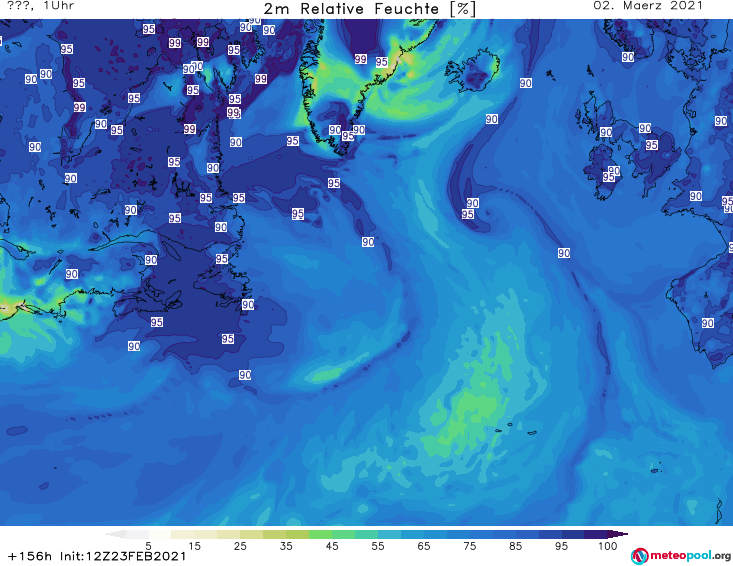Image resolution: width=733 pixels, height=566 pixels.
Task: Click the olive 35–40 legend swatch
Action: click(297, 534)
